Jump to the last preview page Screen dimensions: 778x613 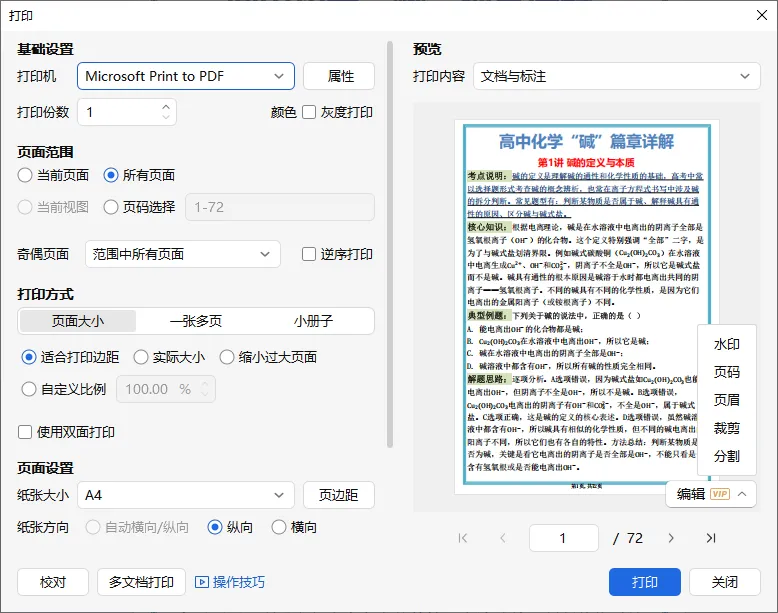(711, 538)
